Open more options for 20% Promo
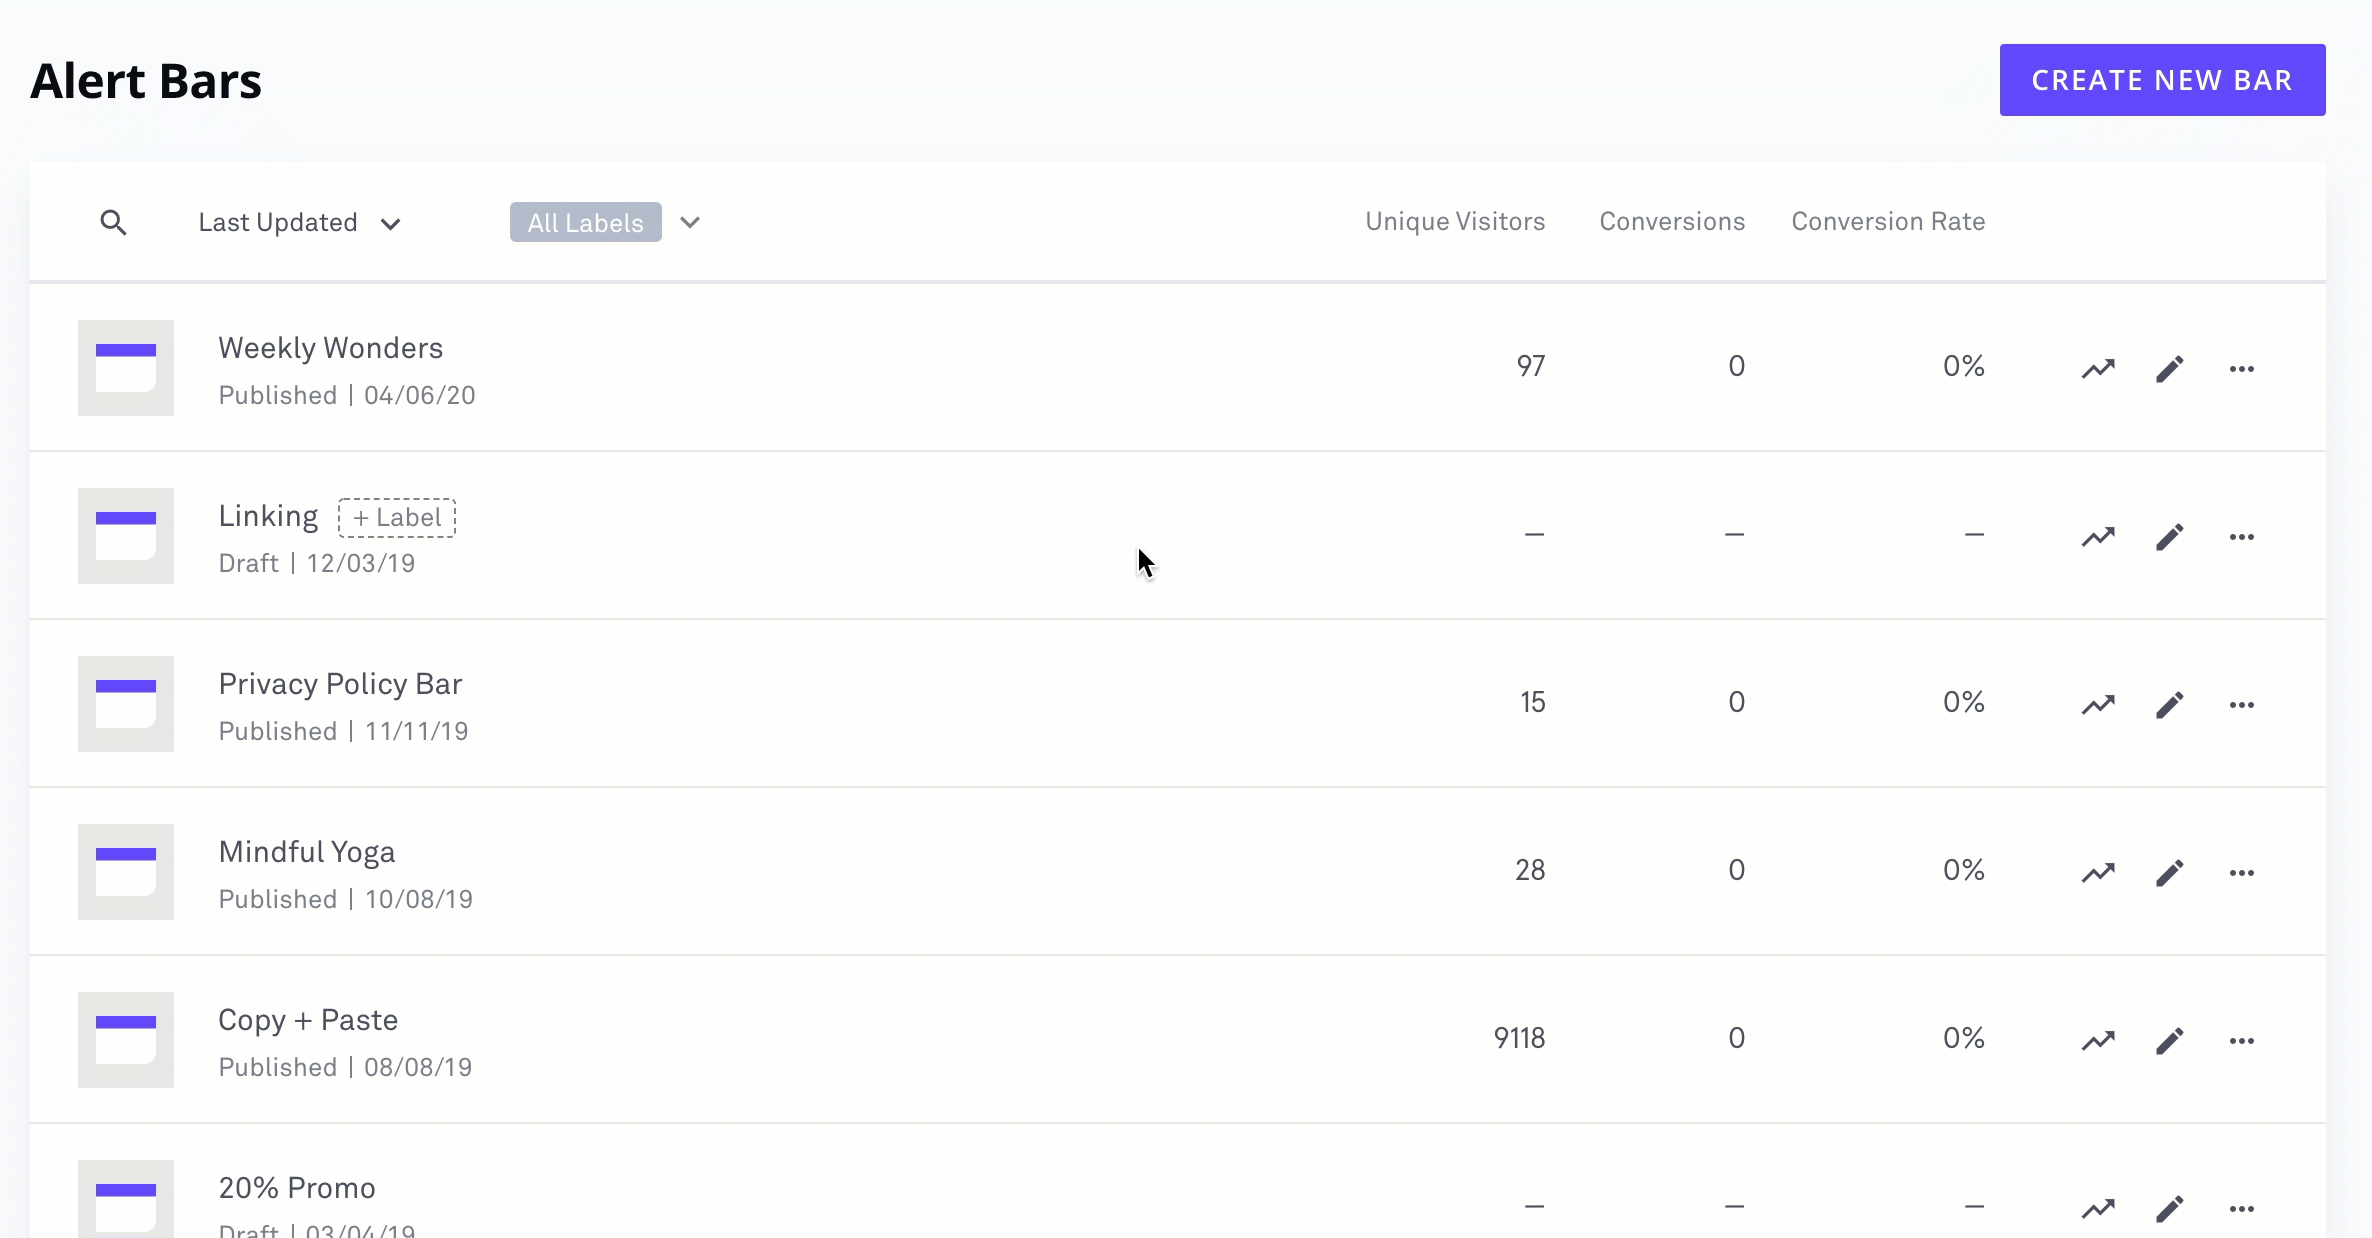The image size is (2372, 1238). click(x=2241, y=1209)
